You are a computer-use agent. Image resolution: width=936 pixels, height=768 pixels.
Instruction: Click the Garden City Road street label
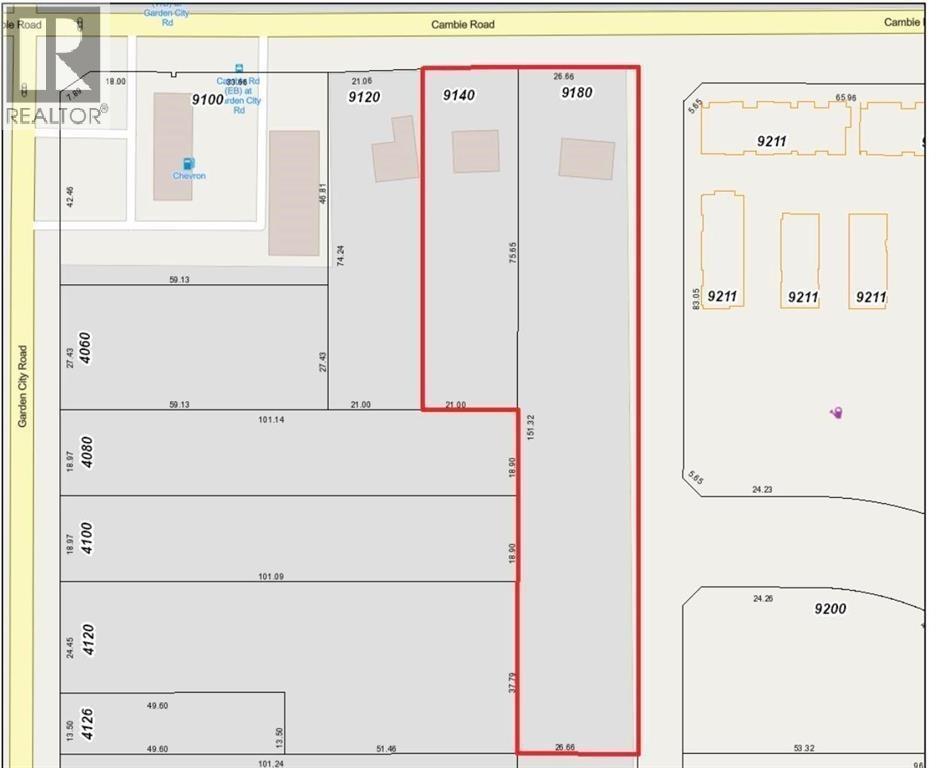tap(22, 388)
